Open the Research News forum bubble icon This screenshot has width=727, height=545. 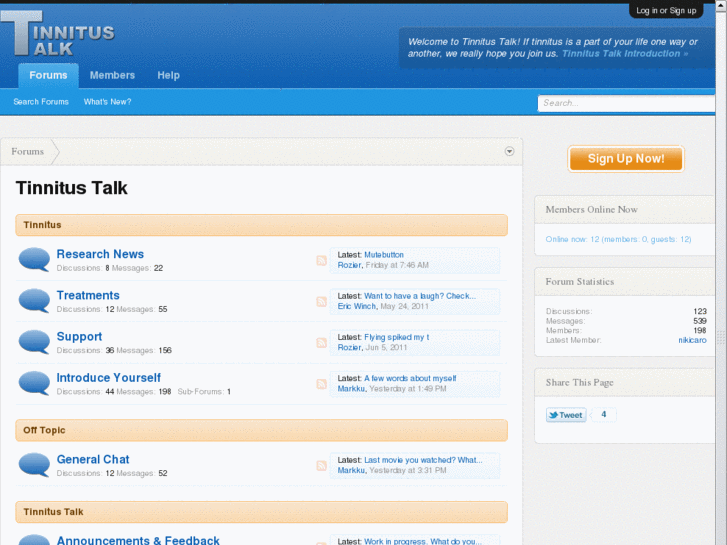34,259
